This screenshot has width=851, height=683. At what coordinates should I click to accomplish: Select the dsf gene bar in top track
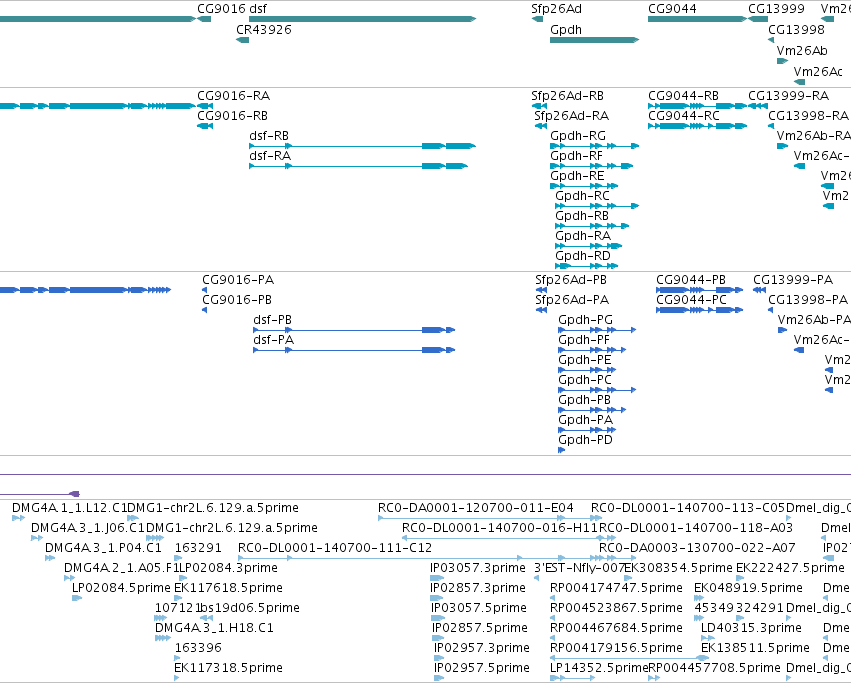(362, 19)
